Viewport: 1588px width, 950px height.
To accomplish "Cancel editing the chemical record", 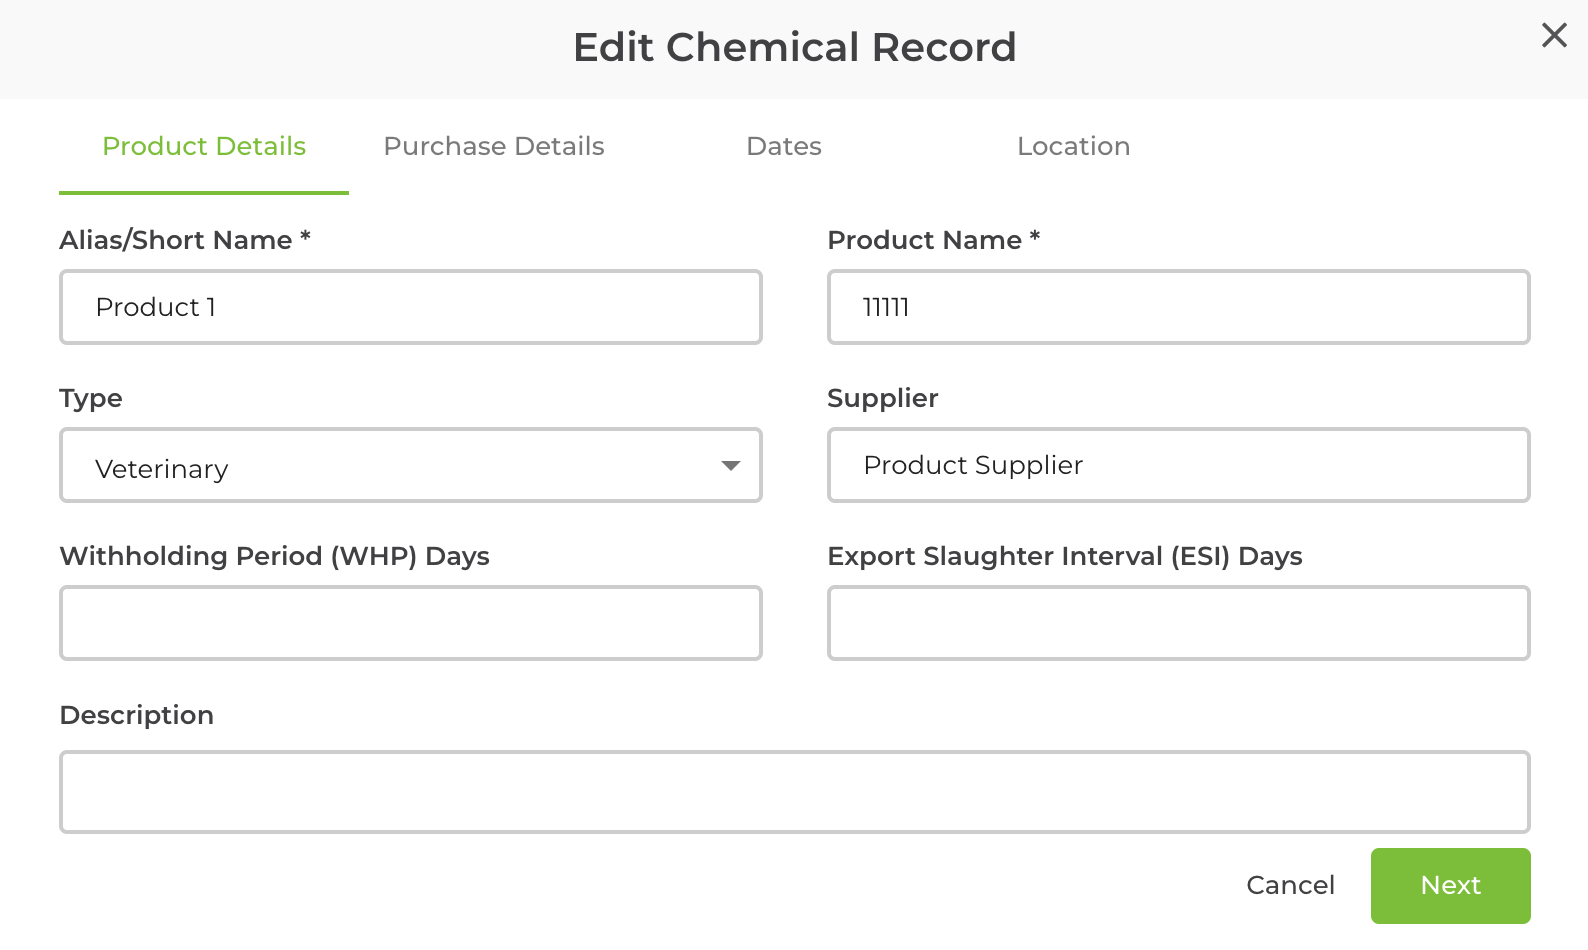I will click(1291, 885).
